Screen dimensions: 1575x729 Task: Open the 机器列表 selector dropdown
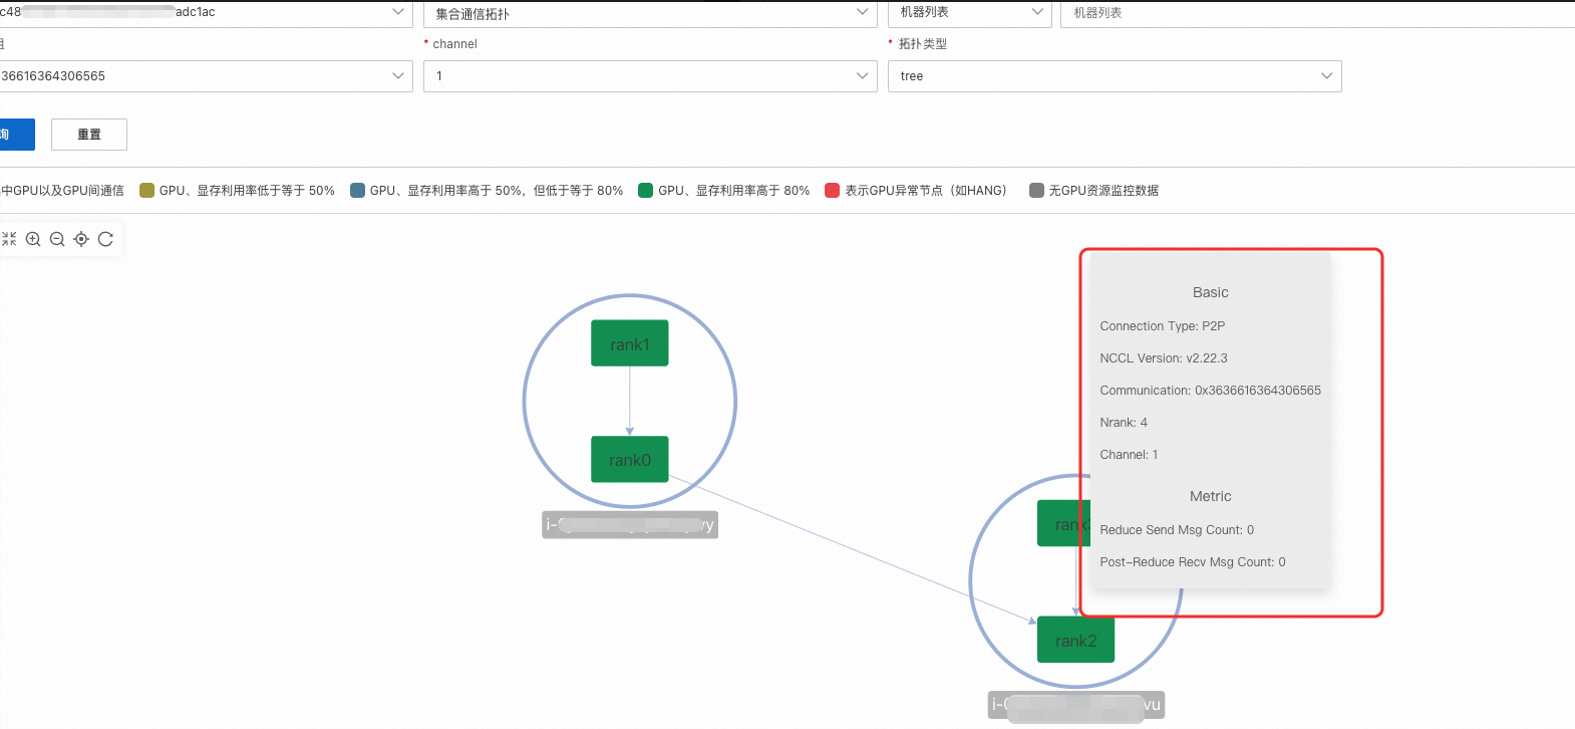point(970,13)
